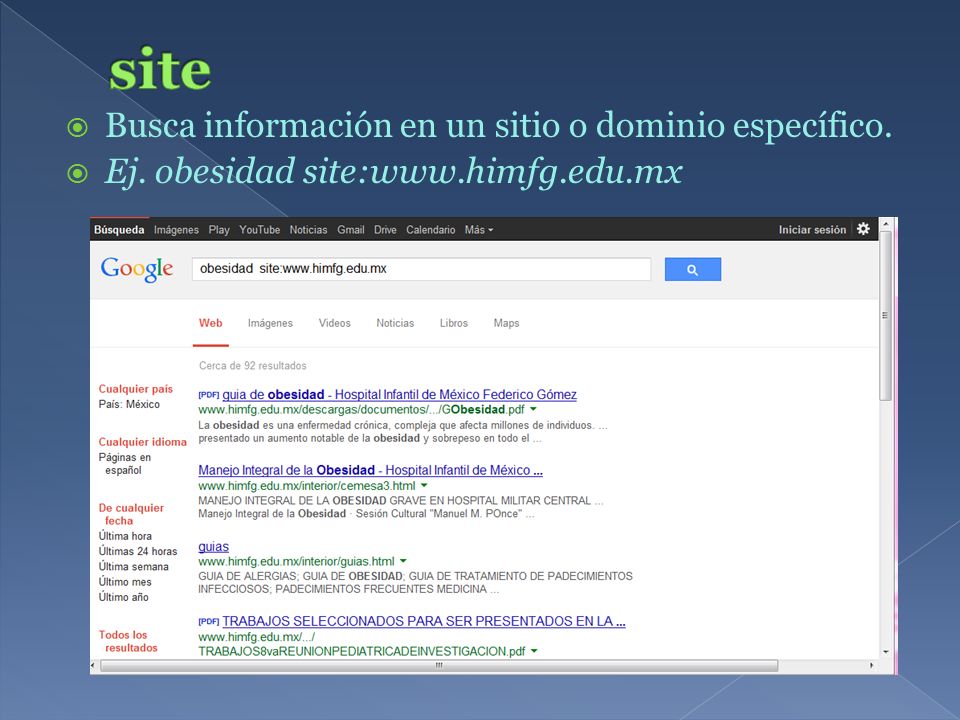Open dropdown arrow next to cemesa3.html URL
This screenshot has width=960, height=720.
pyautogui.click(x=424, y=486)
